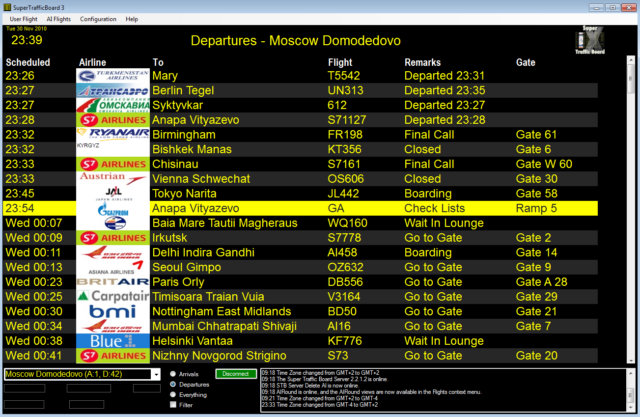
Task: Select the Departures radio button
Action: click(x=172, y=384)
